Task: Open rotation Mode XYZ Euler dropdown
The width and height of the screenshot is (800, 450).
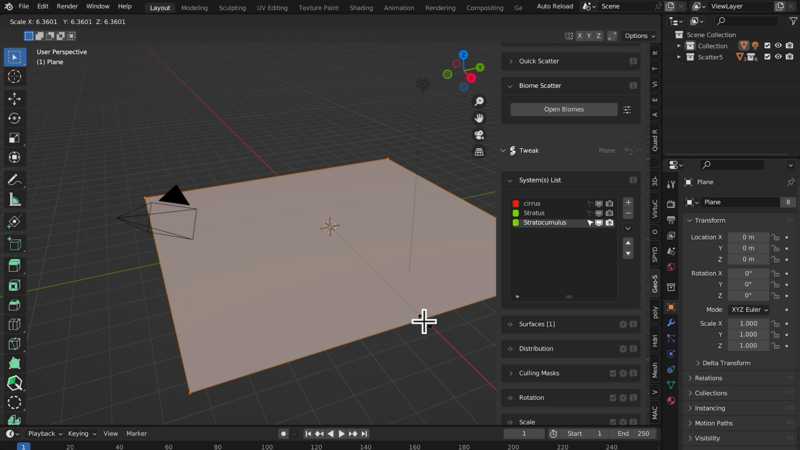Action: point(749,310)
